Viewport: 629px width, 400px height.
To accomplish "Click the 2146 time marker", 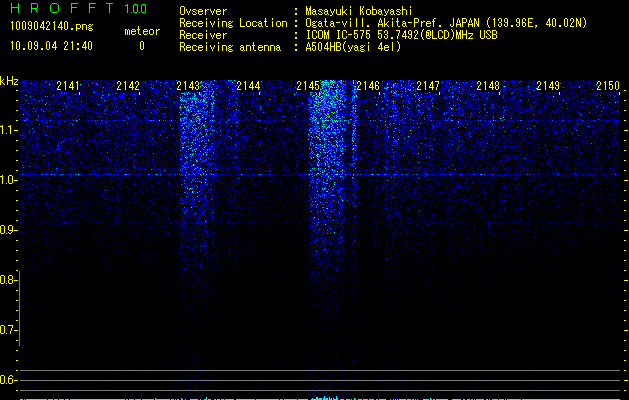I will point(368,85).
